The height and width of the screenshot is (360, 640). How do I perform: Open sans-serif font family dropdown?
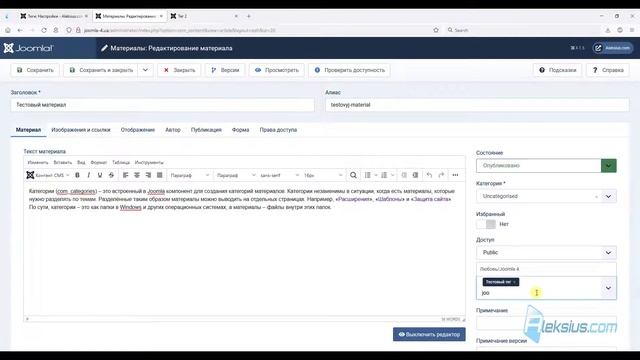tap(279, 175)
